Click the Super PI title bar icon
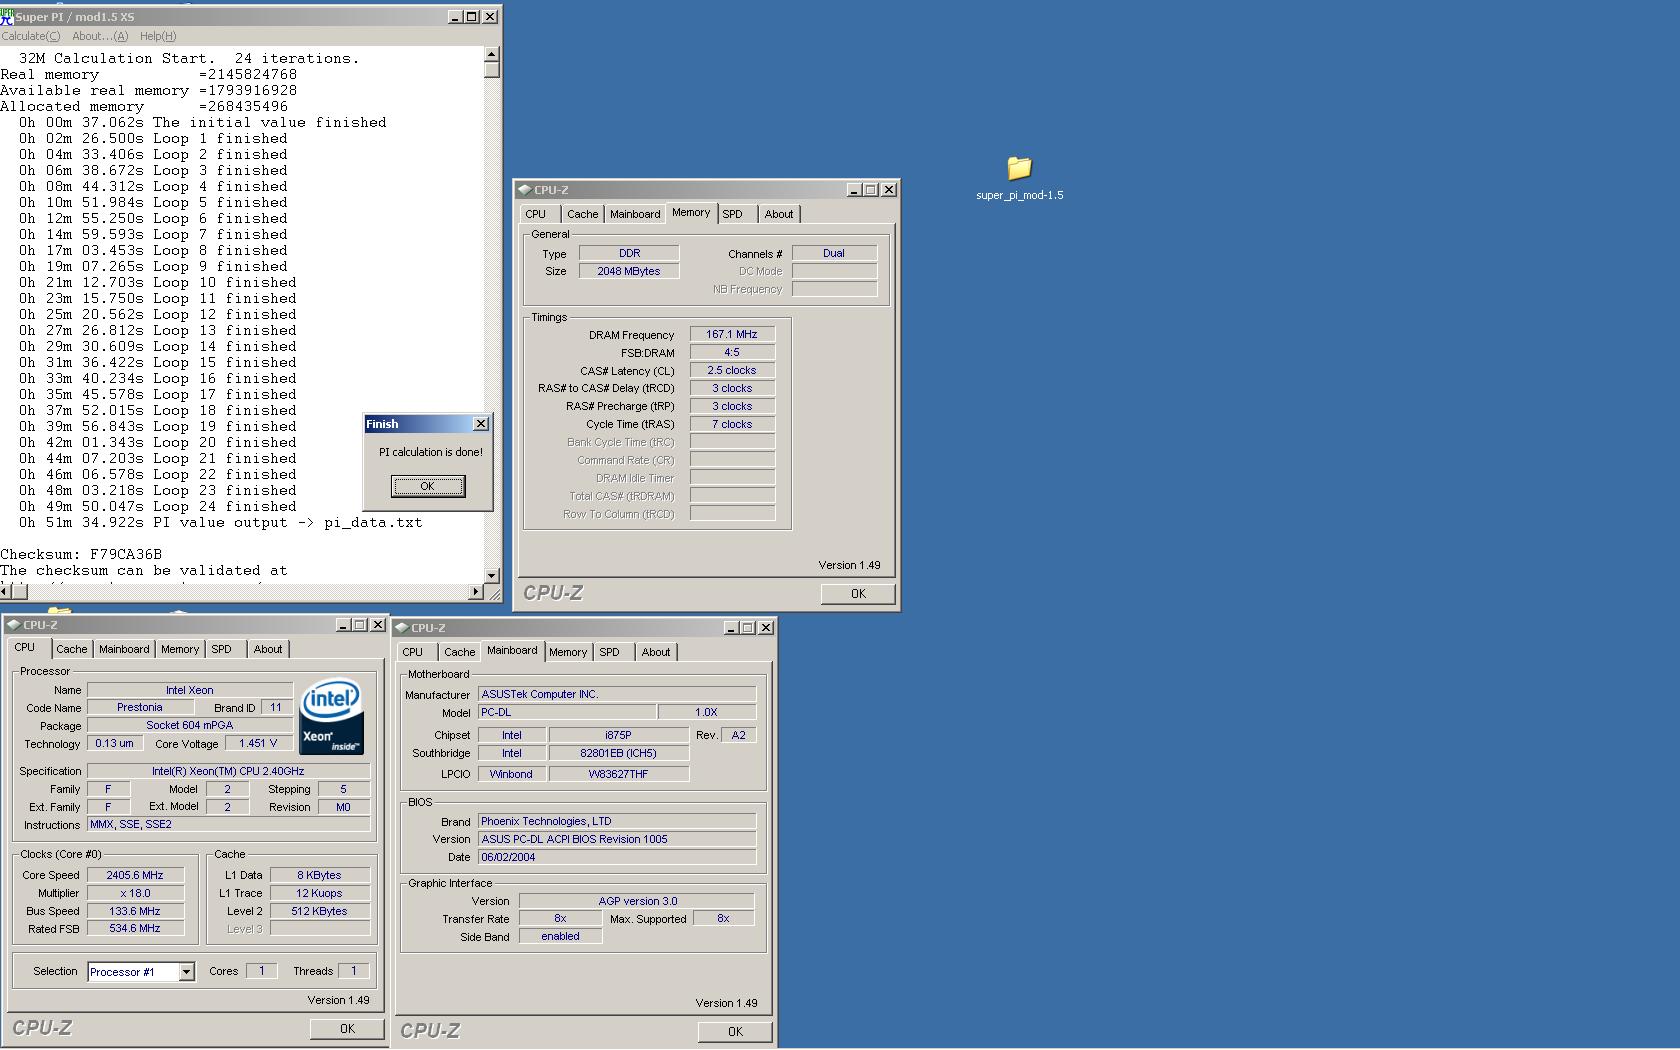Viewport: 1680px width, 1050px height. (7, 17)
